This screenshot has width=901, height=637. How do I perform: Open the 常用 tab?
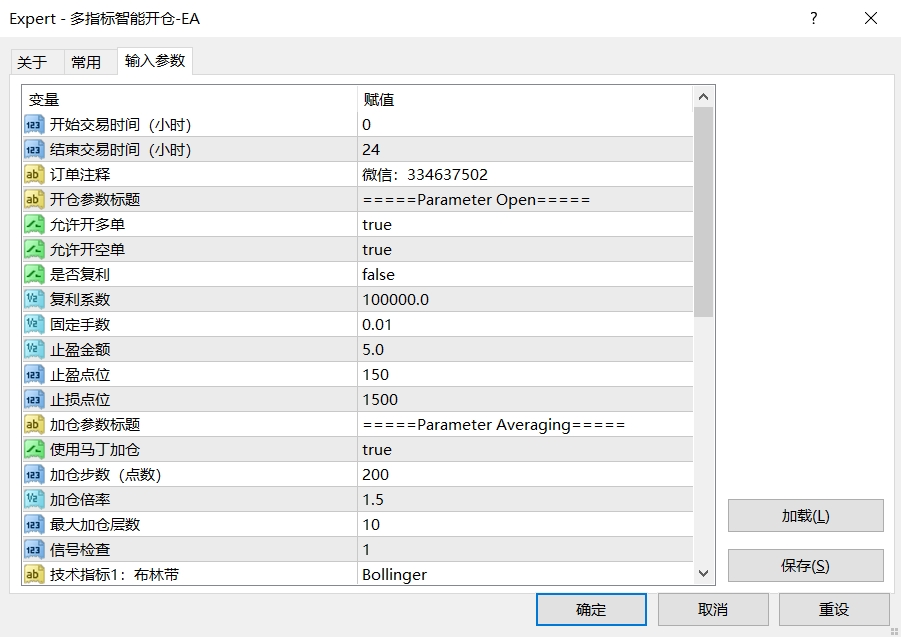86,62
